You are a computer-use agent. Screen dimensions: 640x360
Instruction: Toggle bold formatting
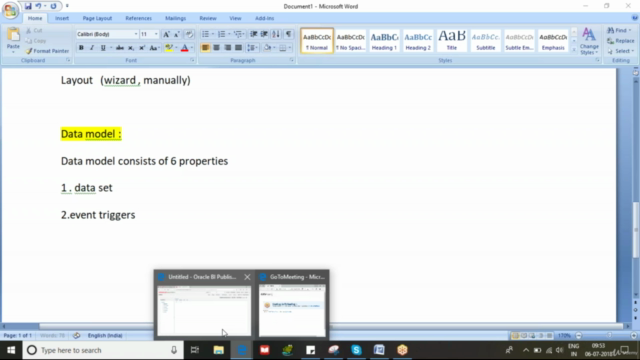point(81,48)
